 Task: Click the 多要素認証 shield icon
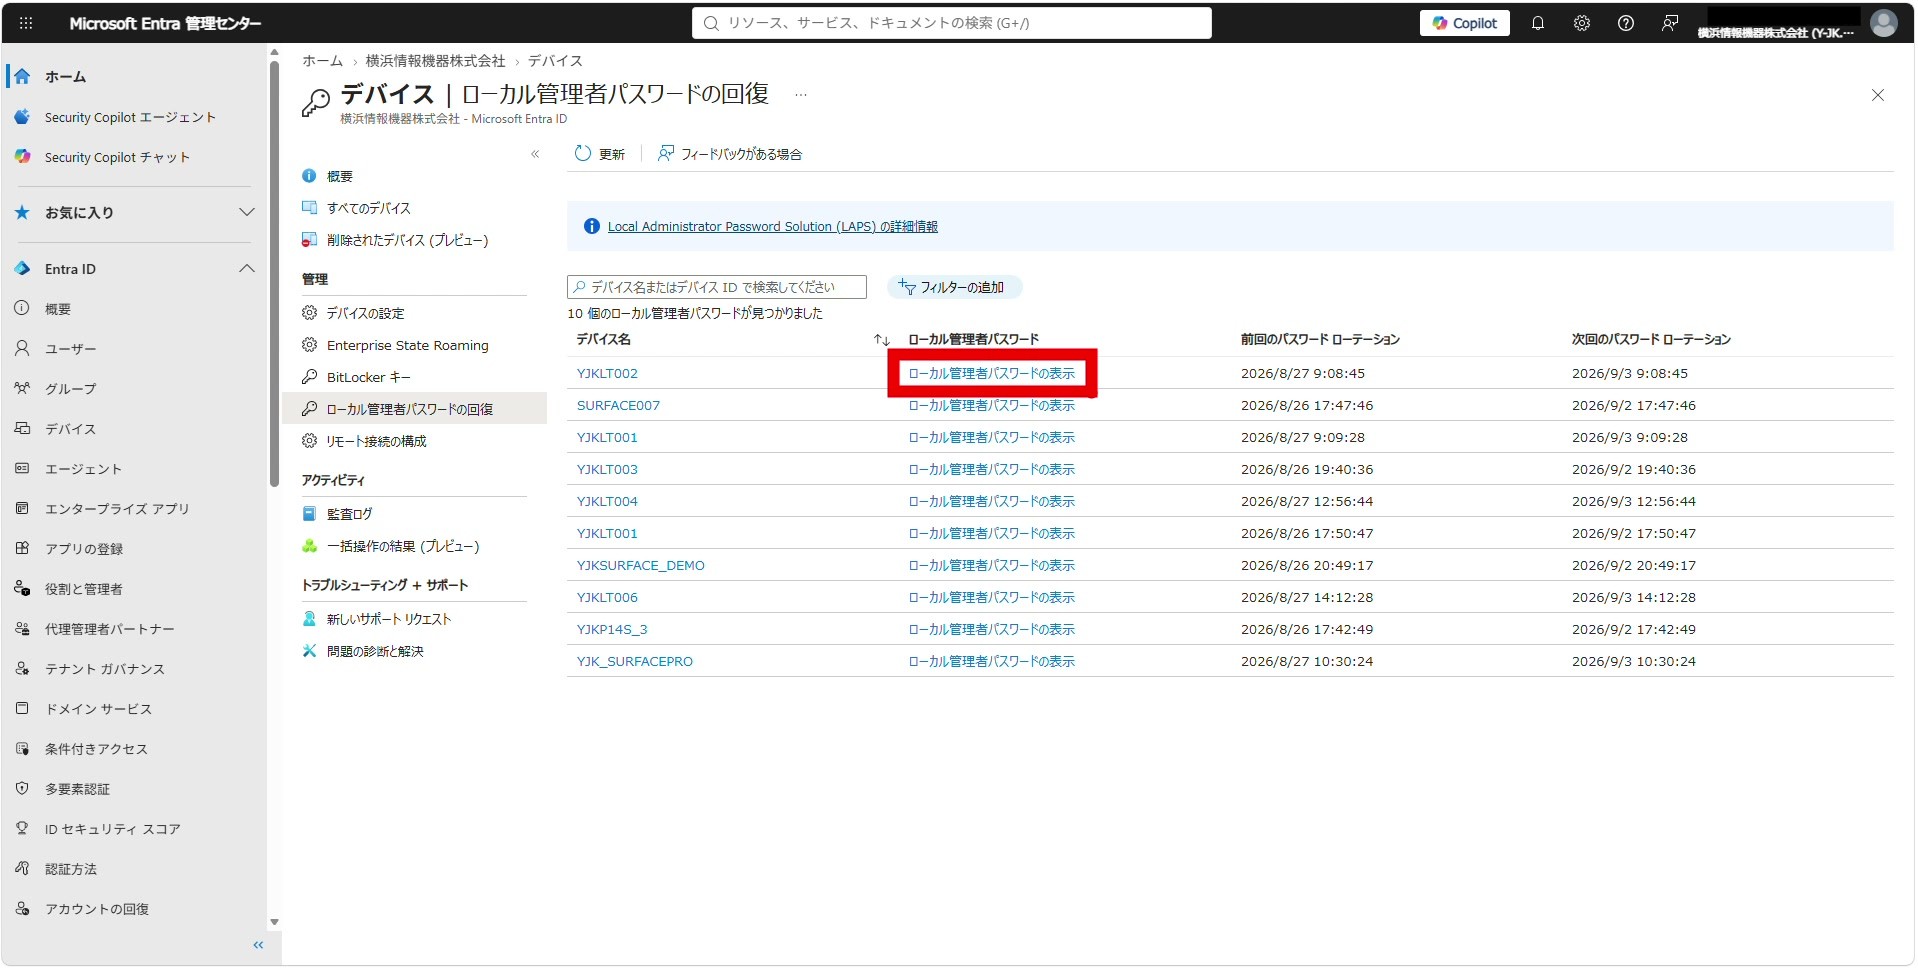coord(22,788)
